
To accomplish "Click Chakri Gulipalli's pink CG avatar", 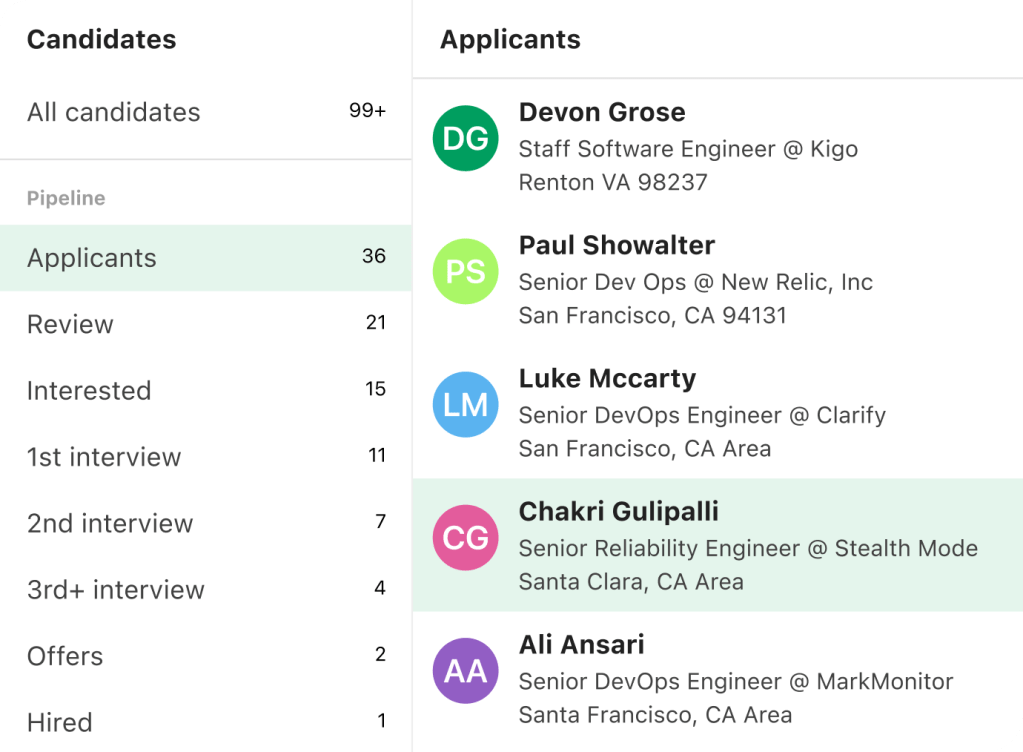I will 465,538.
